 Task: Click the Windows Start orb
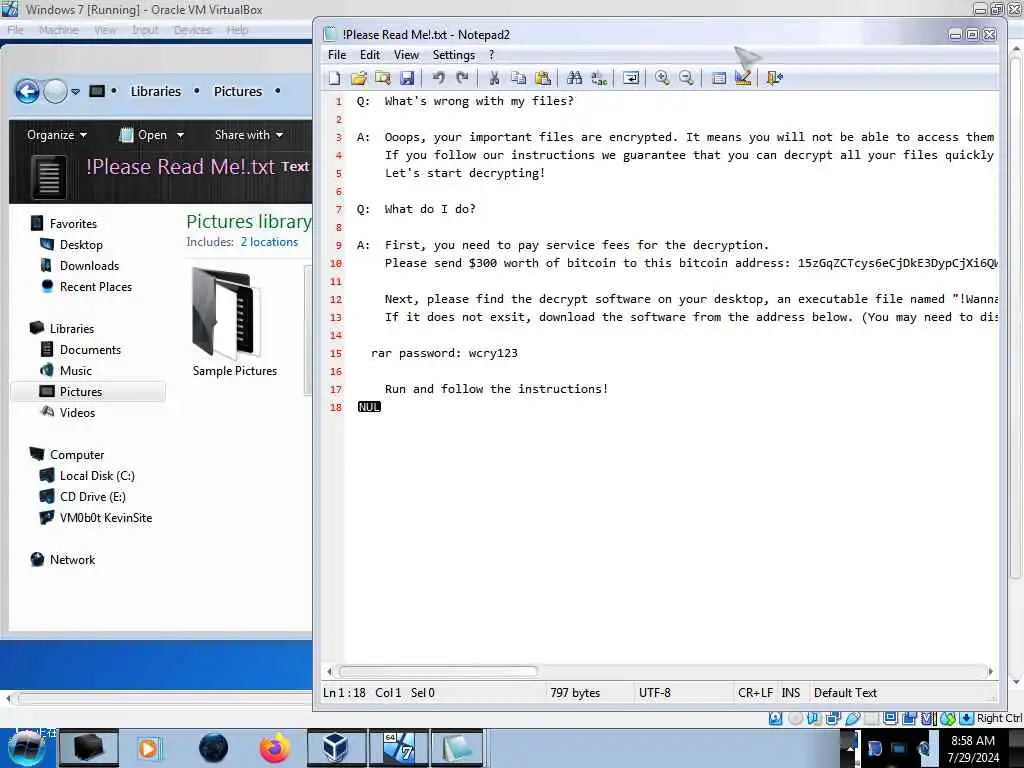point(26,748)
